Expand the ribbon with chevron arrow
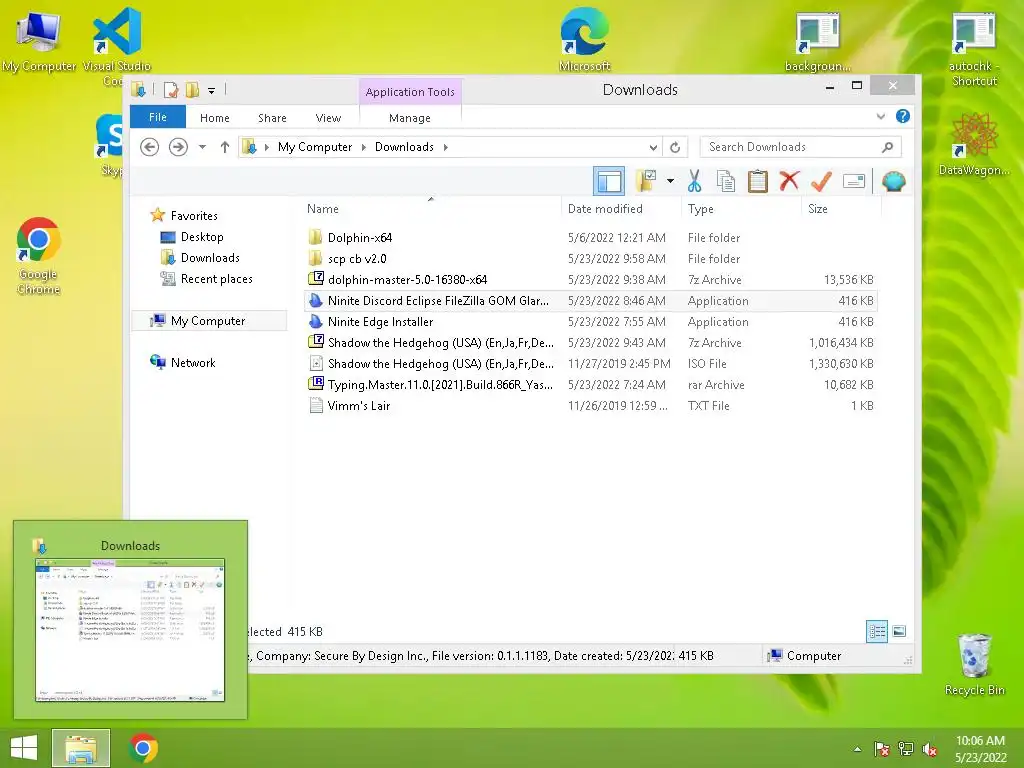Viewport: 1024px width, 768px height. (880, 116)
